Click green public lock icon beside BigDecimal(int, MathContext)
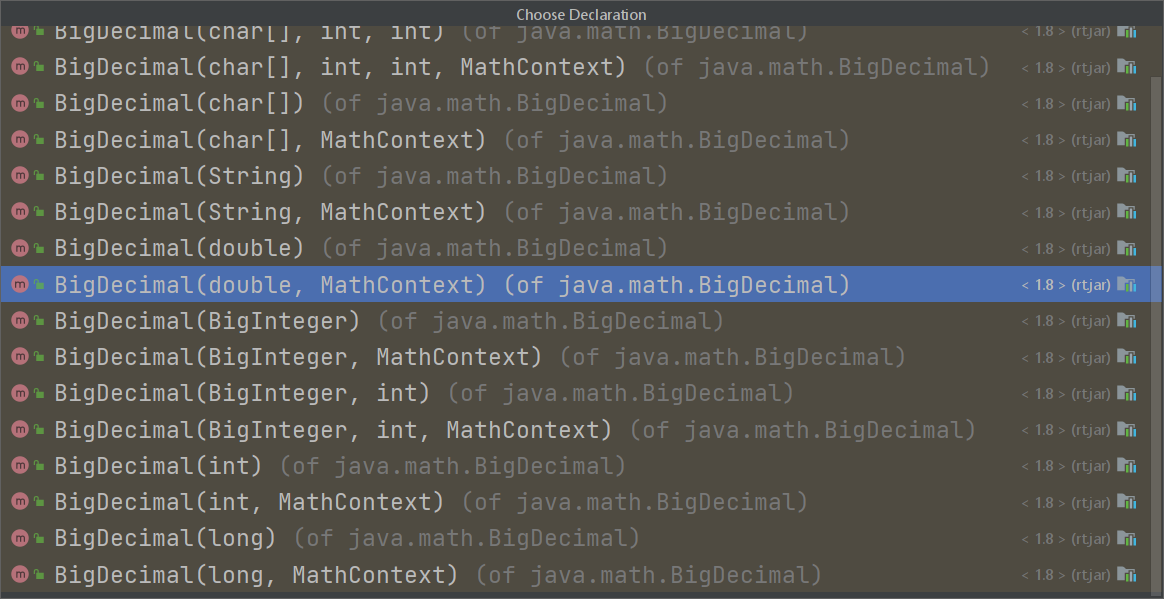This screenshot has height=599, width=1164. [x=39, y=503]
